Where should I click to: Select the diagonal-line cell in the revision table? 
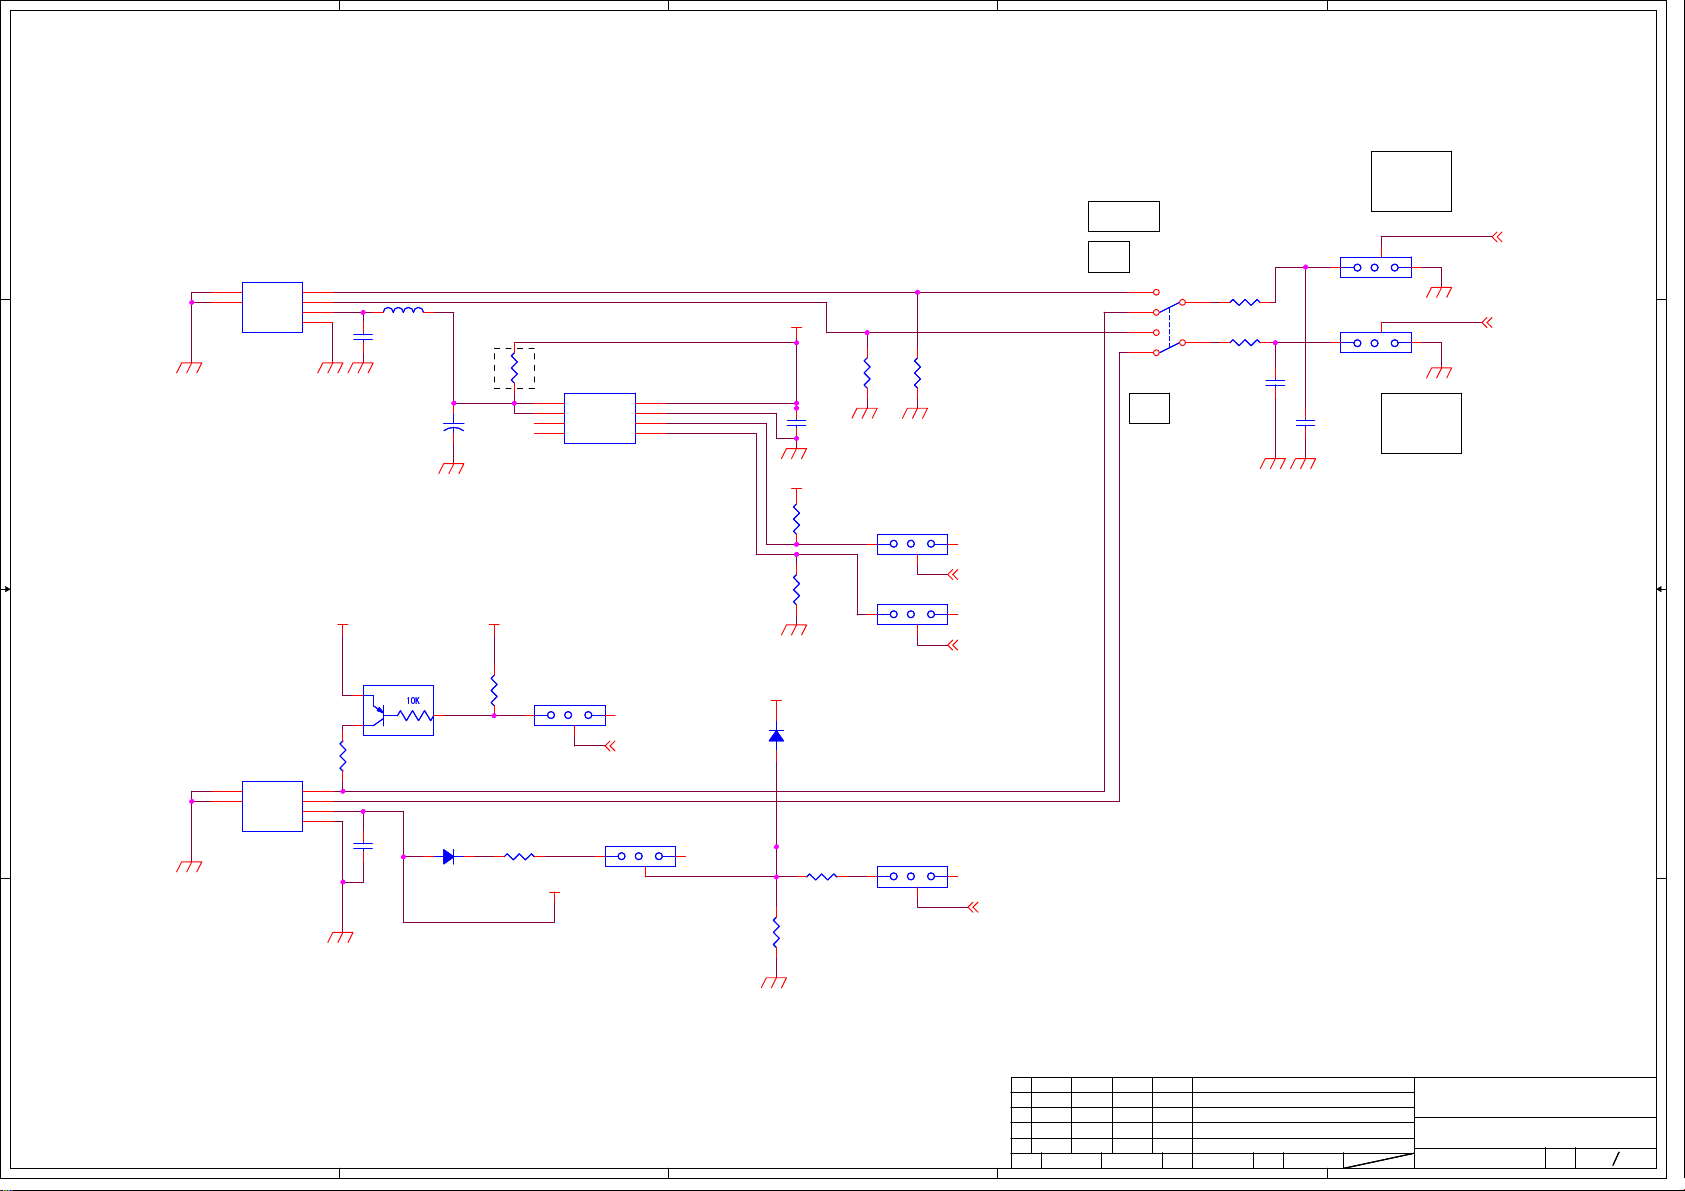click(x=1378, y=1160)
